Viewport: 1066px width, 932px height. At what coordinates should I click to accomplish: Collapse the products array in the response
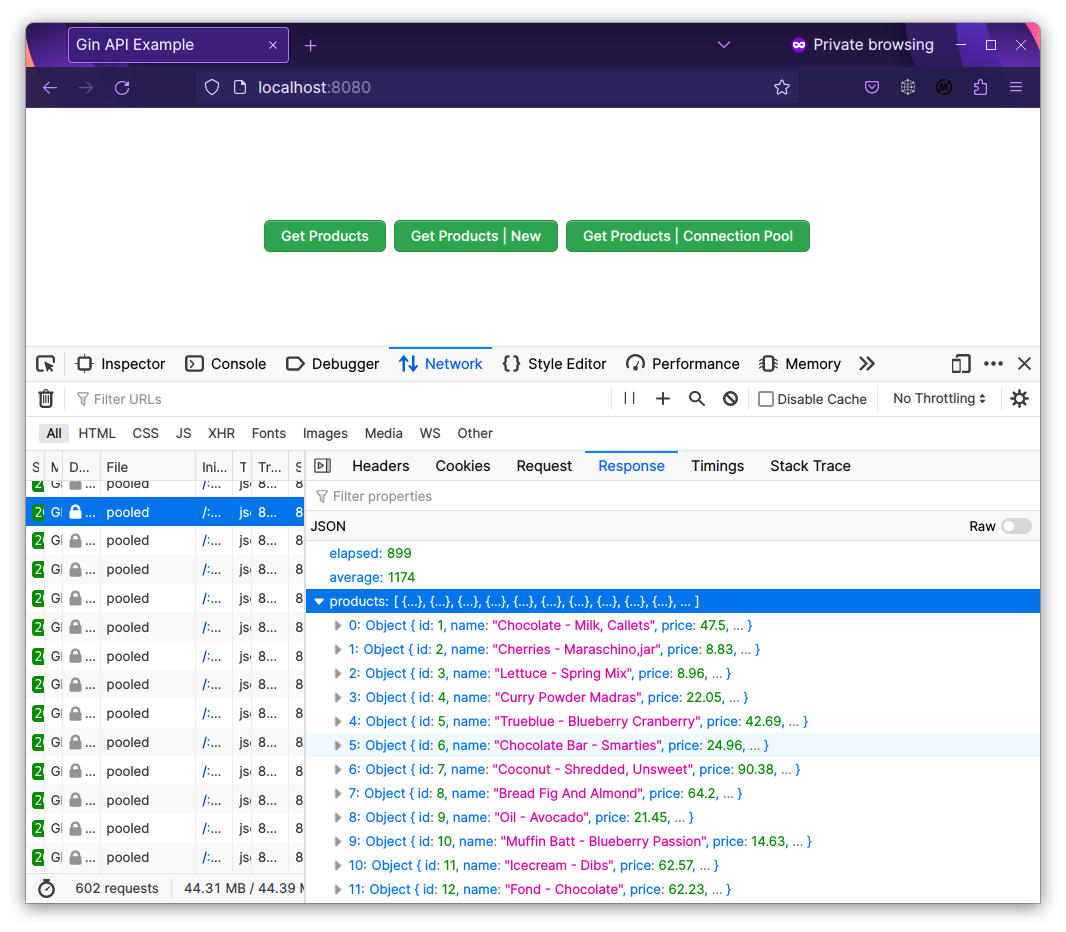(319, 601)
